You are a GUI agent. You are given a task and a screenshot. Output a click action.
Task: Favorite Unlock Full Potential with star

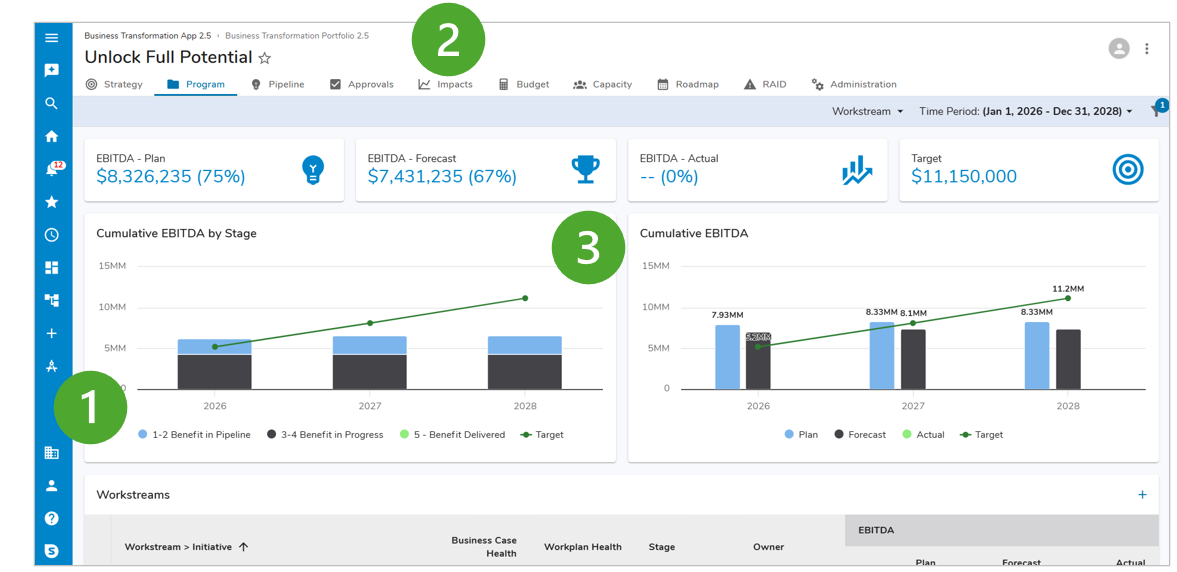(x=265, y=59)
